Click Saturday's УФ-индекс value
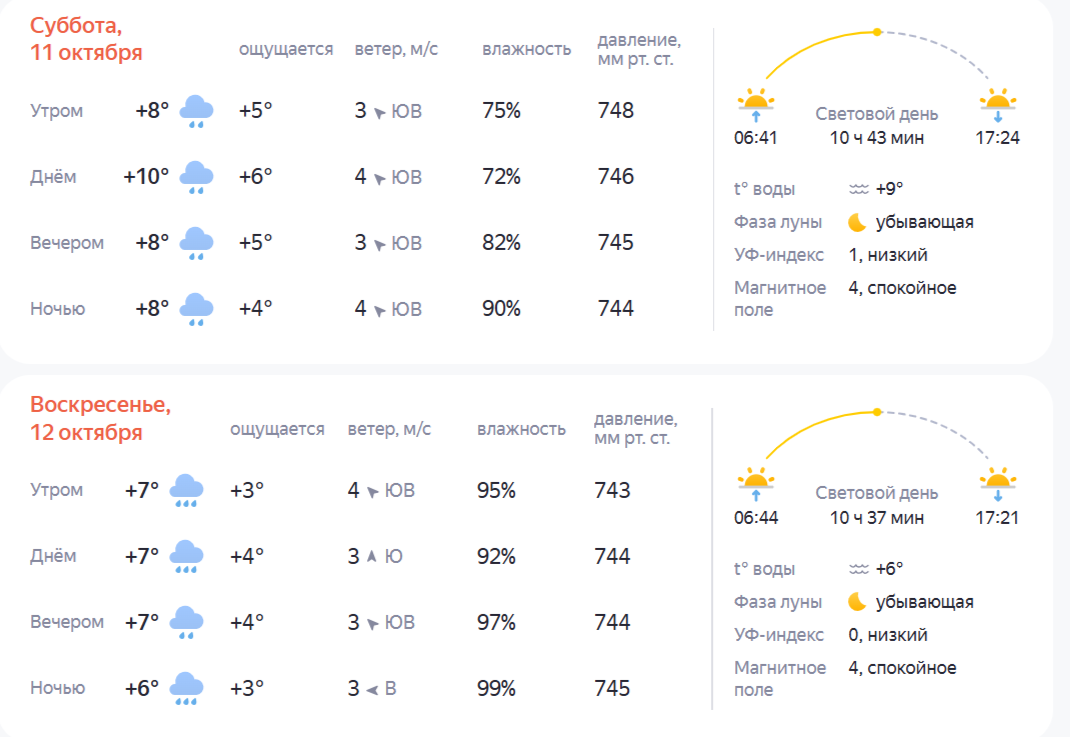The height and width of the screenshot is (737, 1070). coord(888,255)
